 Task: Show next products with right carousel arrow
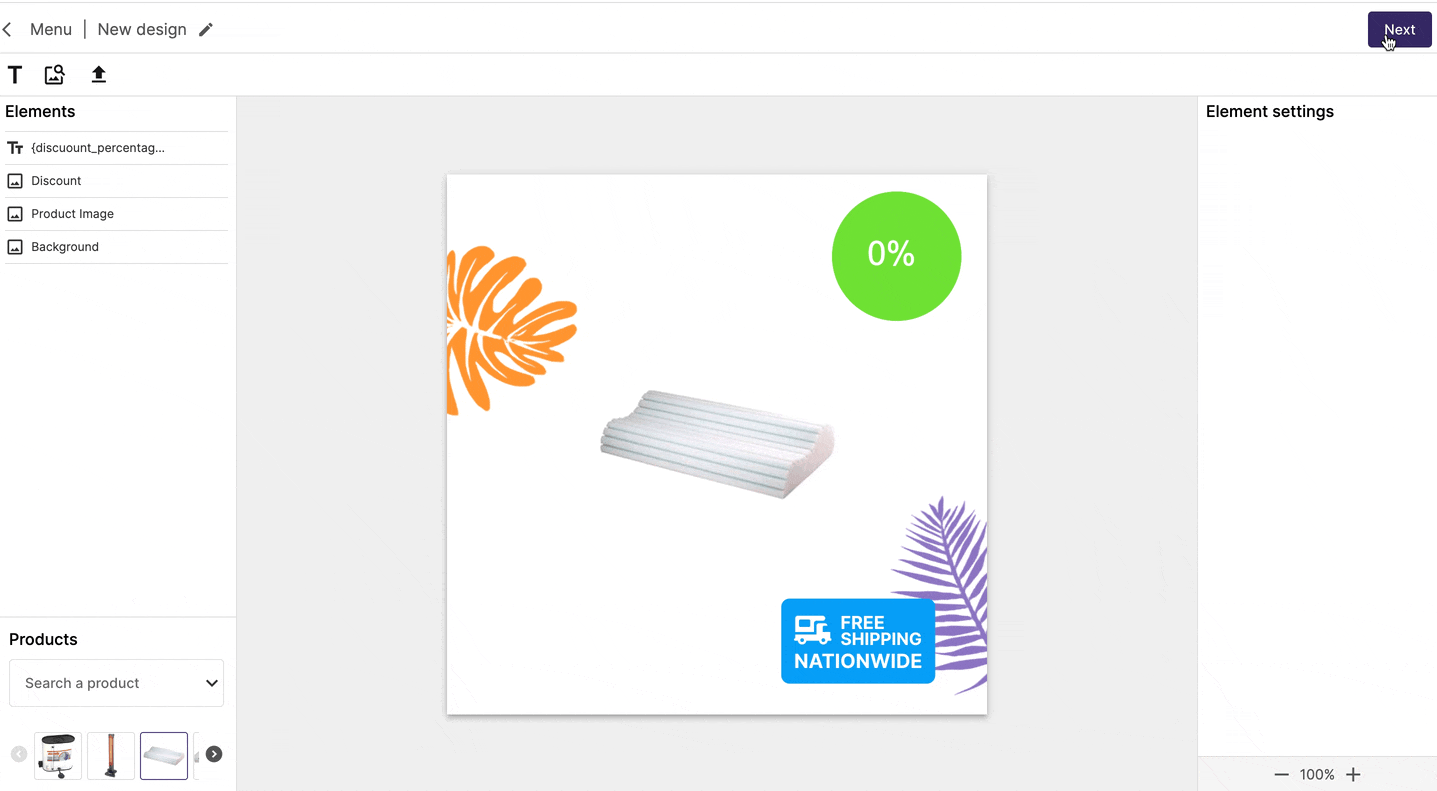pos(214,754)
